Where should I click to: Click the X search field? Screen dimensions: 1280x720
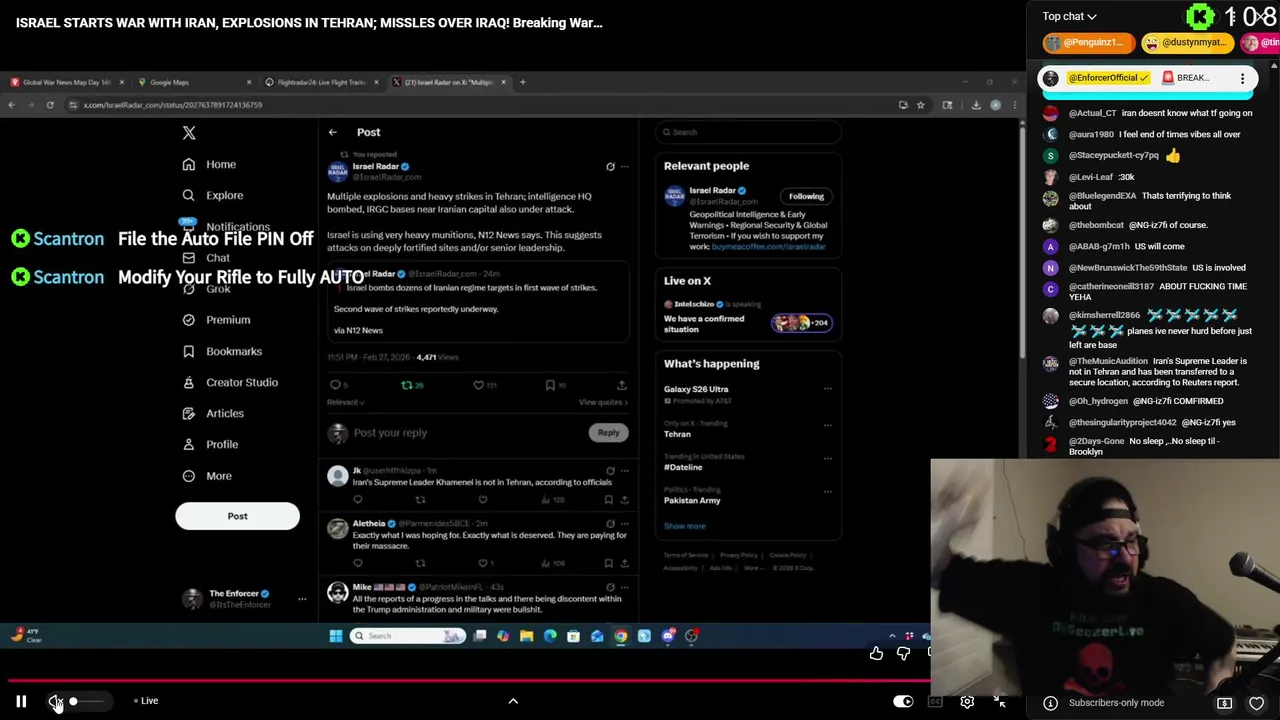tap(749, 132)
